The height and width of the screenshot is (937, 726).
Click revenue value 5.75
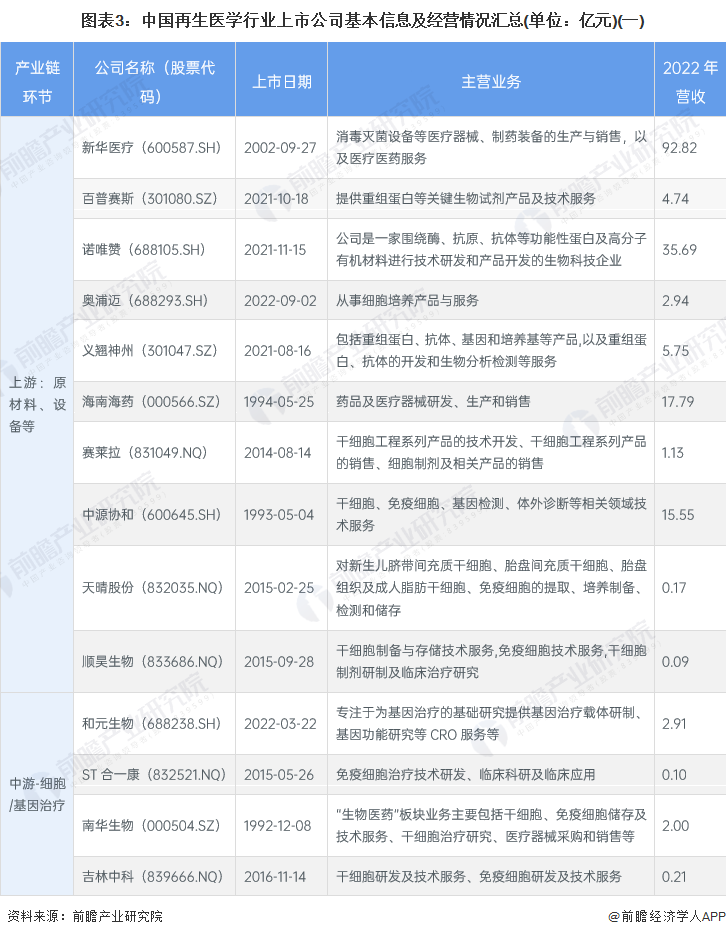tap(675, 351)
